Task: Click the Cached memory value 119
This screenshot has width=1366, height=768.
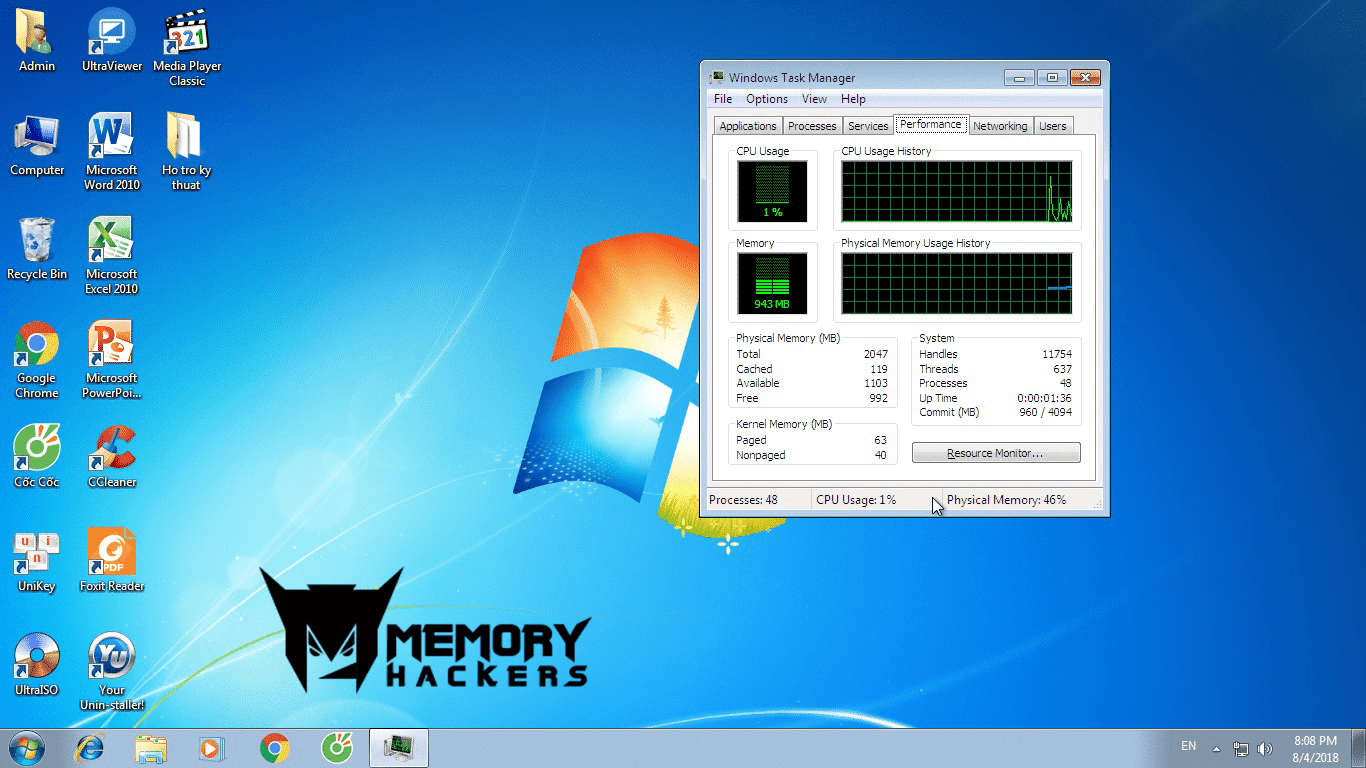Action: (x=879, y=369)
